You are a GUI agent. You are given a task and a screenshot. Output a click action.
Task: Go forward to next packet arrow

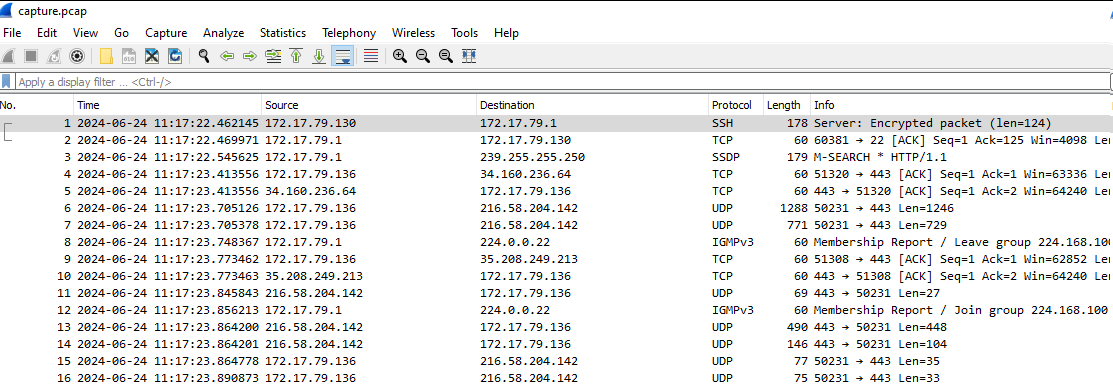250,56
